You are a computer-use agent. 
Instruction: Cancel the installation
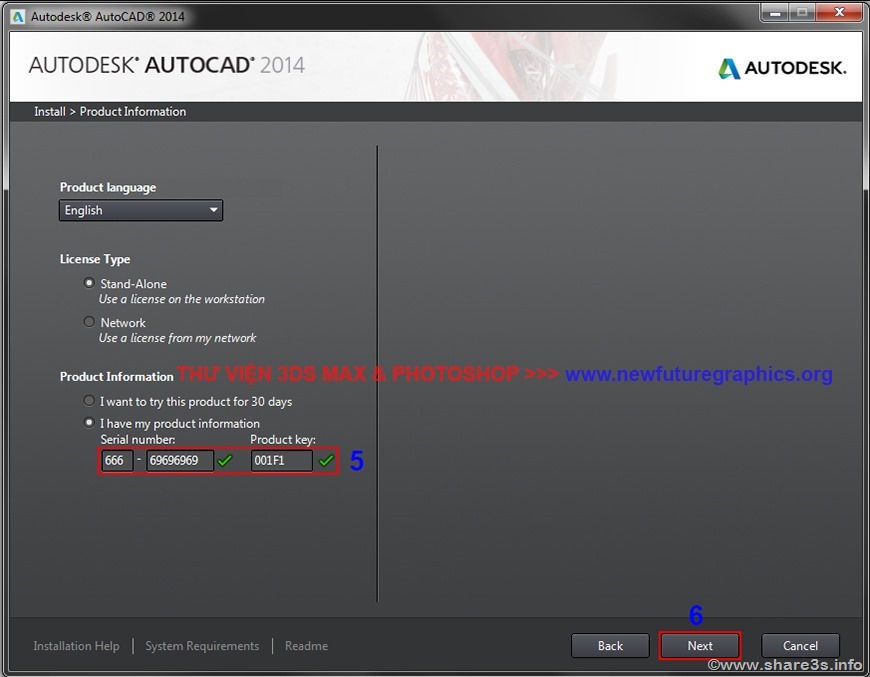[x=800, y=646]
